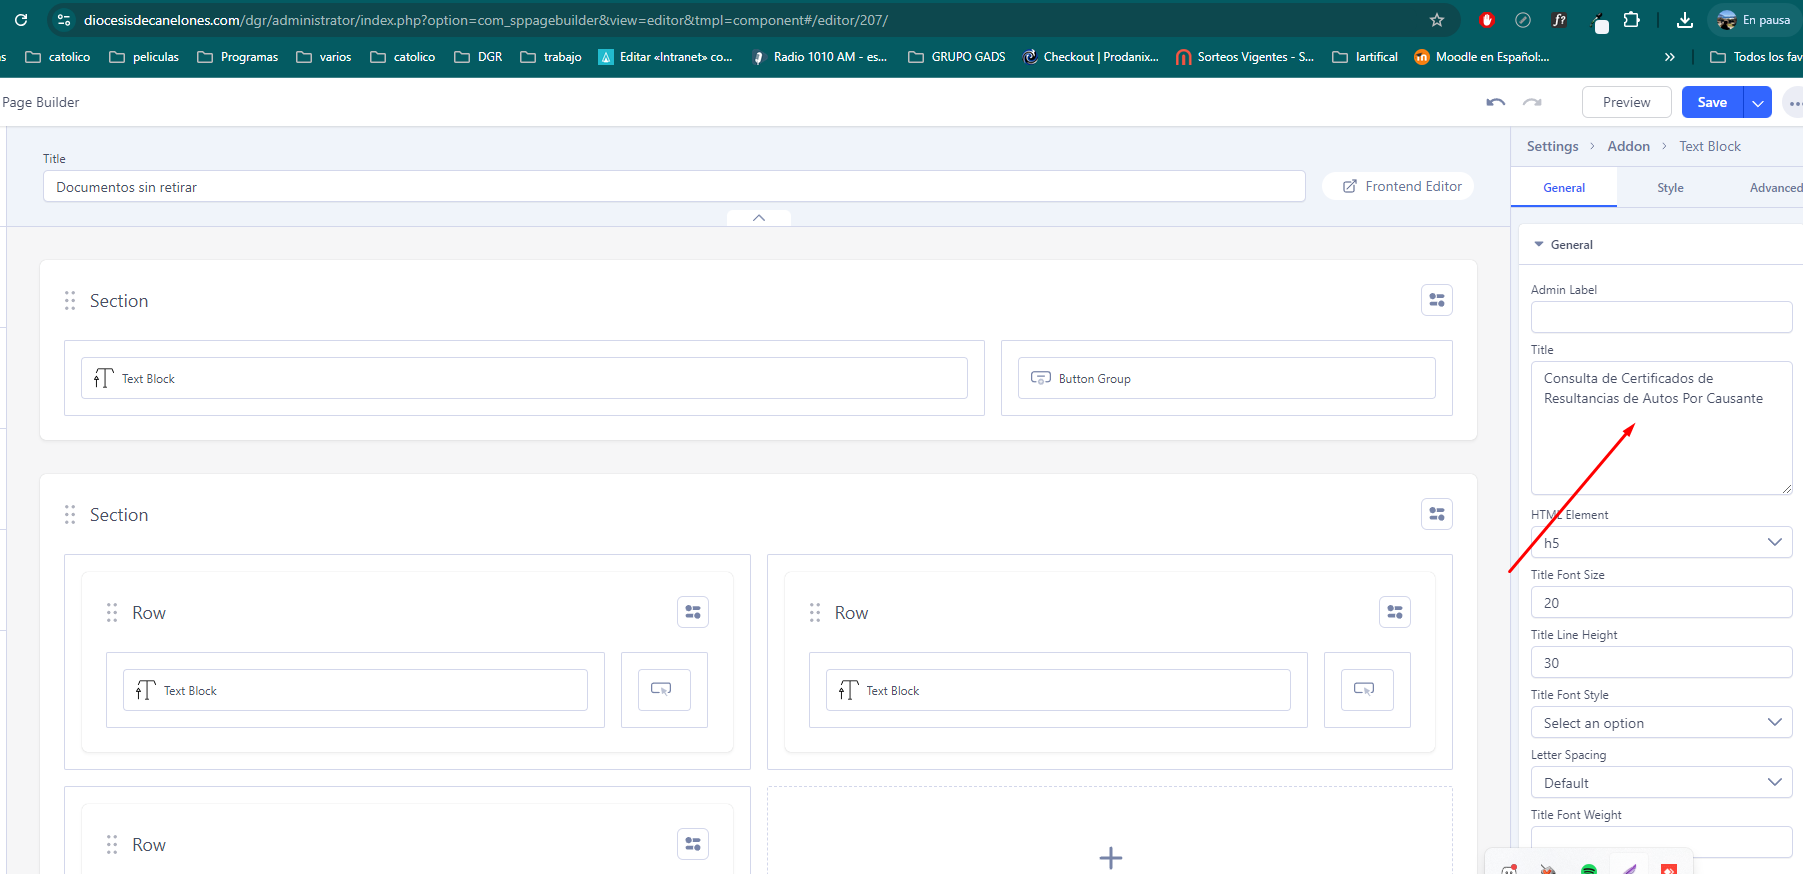Open options icon for the bottom Row
Viewport: 1803px width, 874px height.
[693, 844]
